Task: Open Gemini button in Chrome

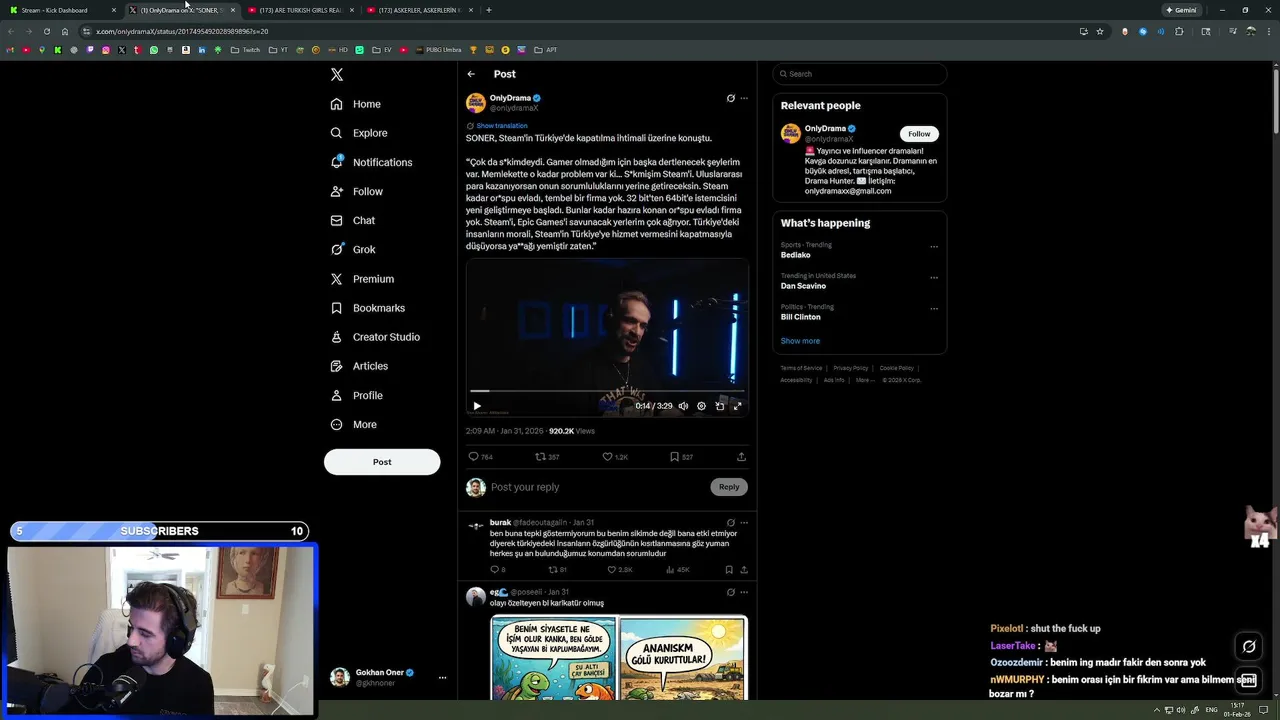Action: coord(1181,10)
